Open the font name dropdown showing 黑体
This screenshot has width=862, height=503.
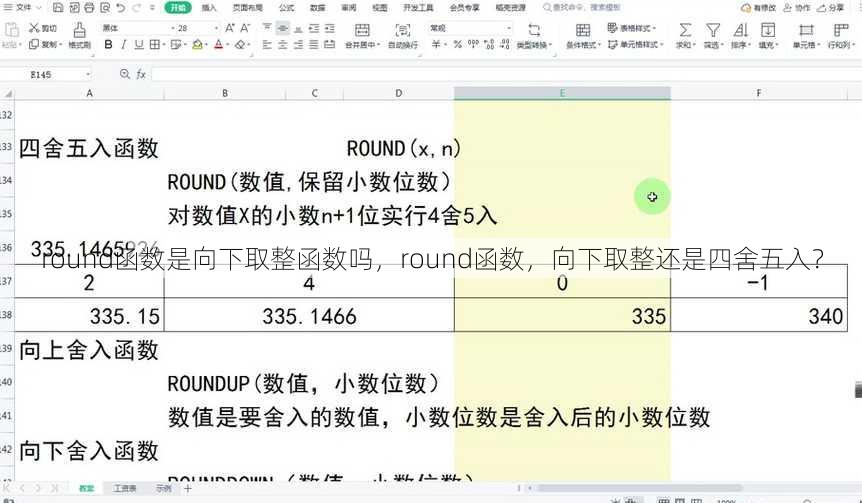point(173,28)
